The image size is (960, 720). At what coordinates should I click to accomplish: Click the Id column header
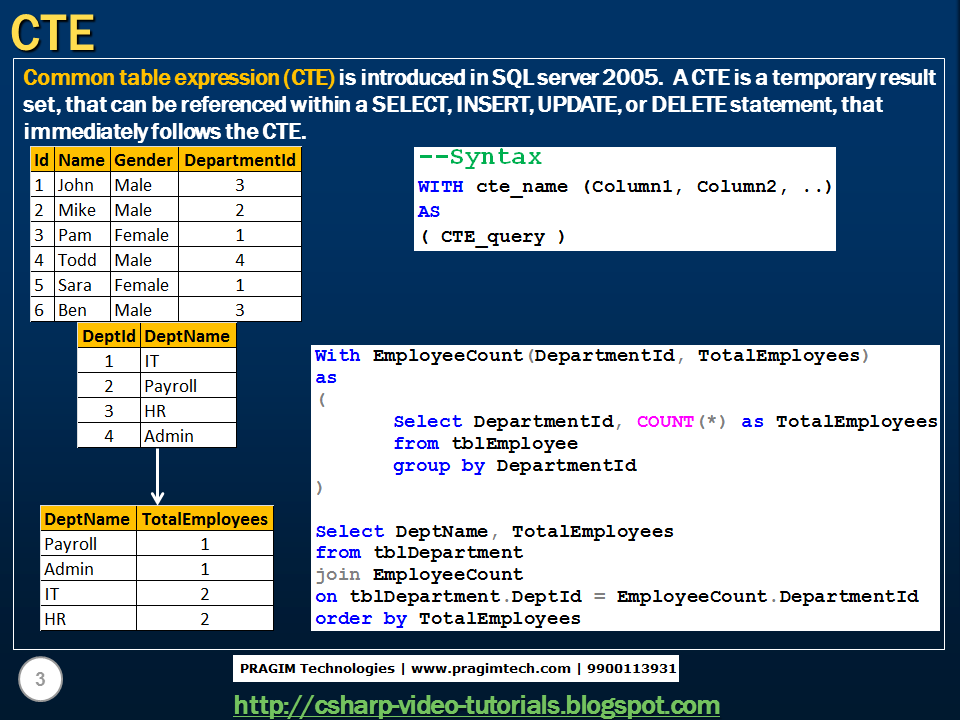point(41,160)
